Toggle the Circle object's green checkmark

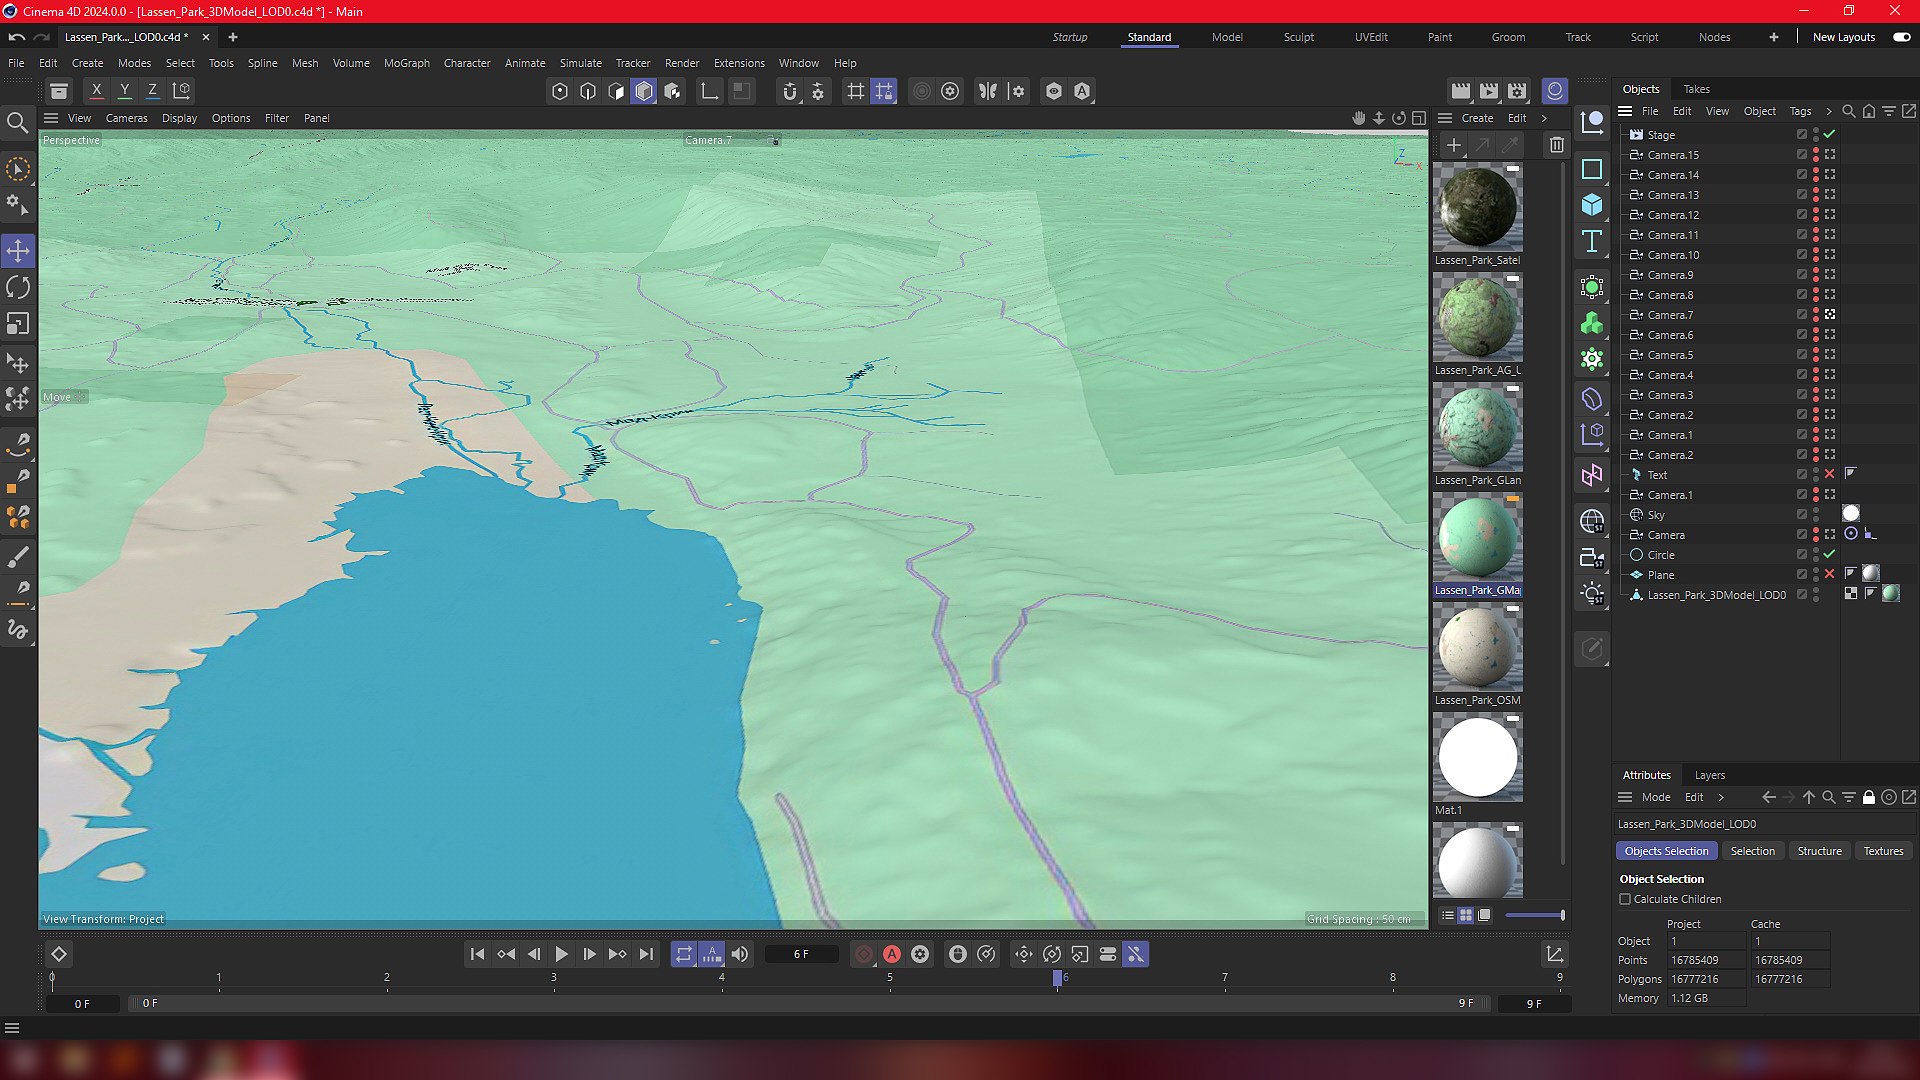(1829, 554)
